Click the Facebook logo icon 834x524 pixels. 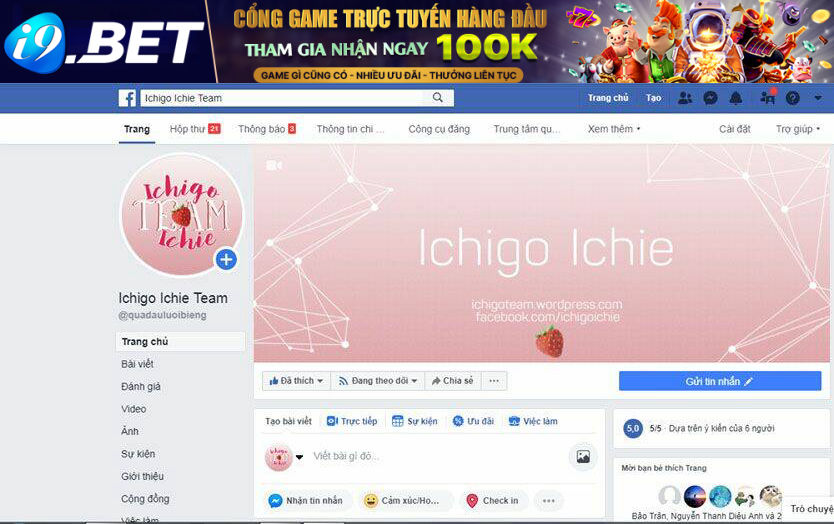click(127, 98)
